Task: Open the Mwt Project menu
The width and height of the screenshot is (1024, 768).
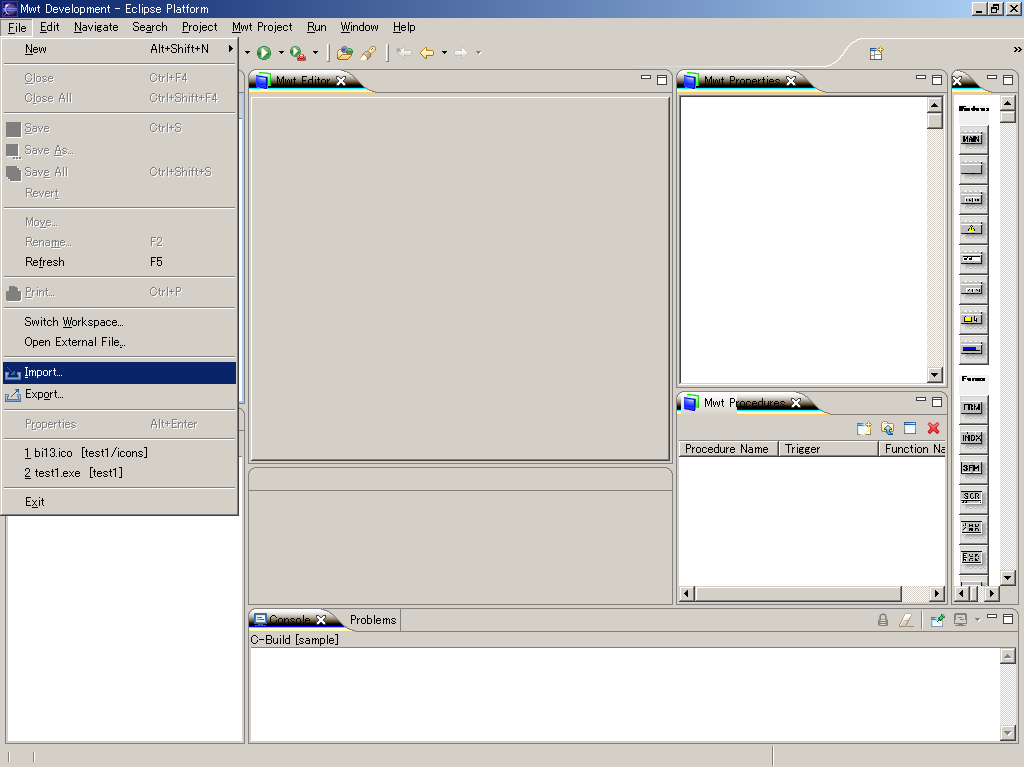Action: click(x=262, y=27)
